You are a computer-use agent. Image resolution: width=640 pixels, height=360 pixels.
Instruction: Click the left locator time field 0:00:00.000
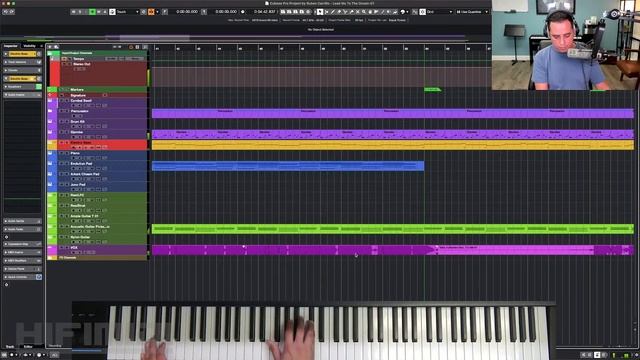coord(187,12)
